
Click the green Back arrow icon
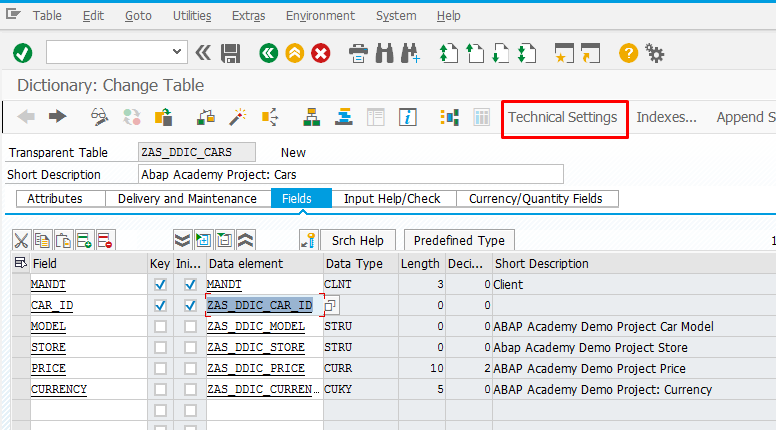[x=269, y=53]
